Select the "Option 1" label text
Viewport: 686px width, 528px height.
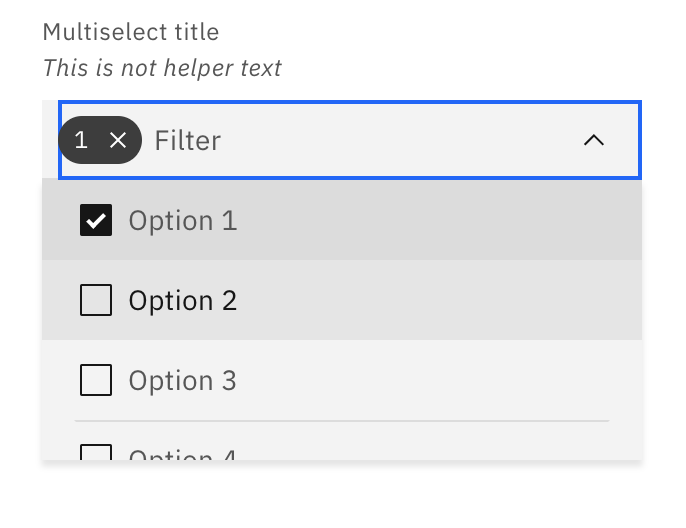point(183,221)
